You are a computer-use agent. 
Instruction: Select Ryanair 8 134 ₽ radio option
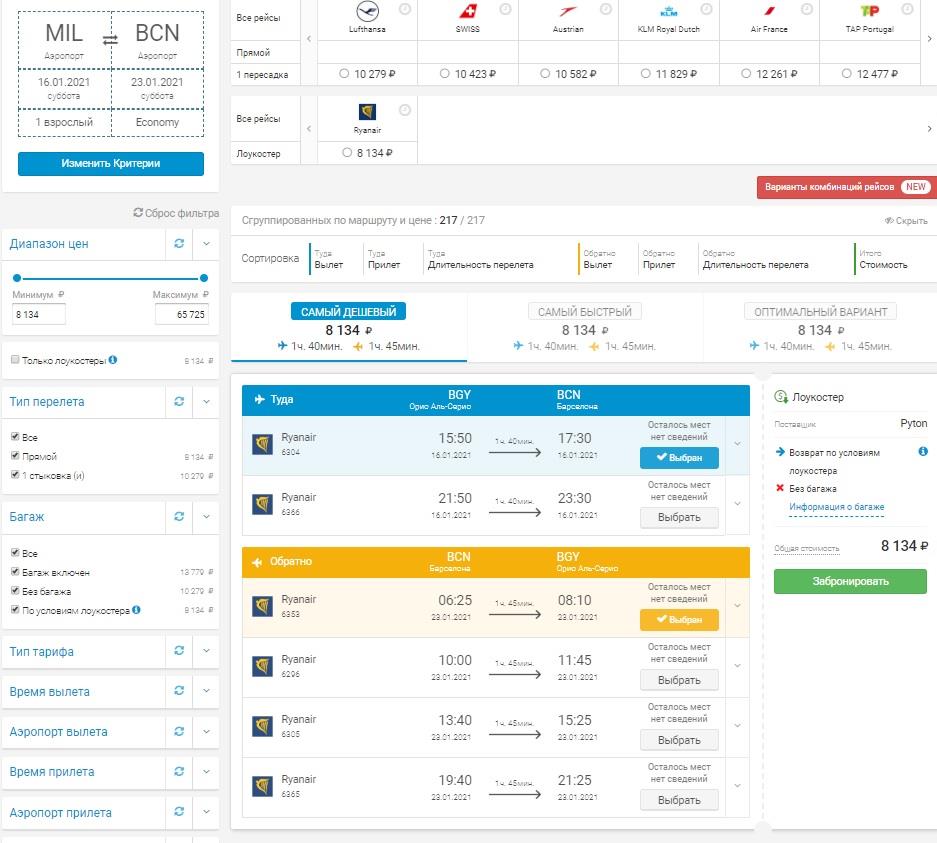(x=347, y=152)
